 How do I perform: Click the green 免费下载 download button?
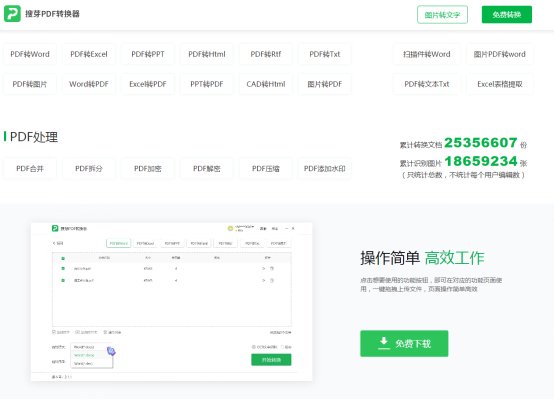coord(404,344)
